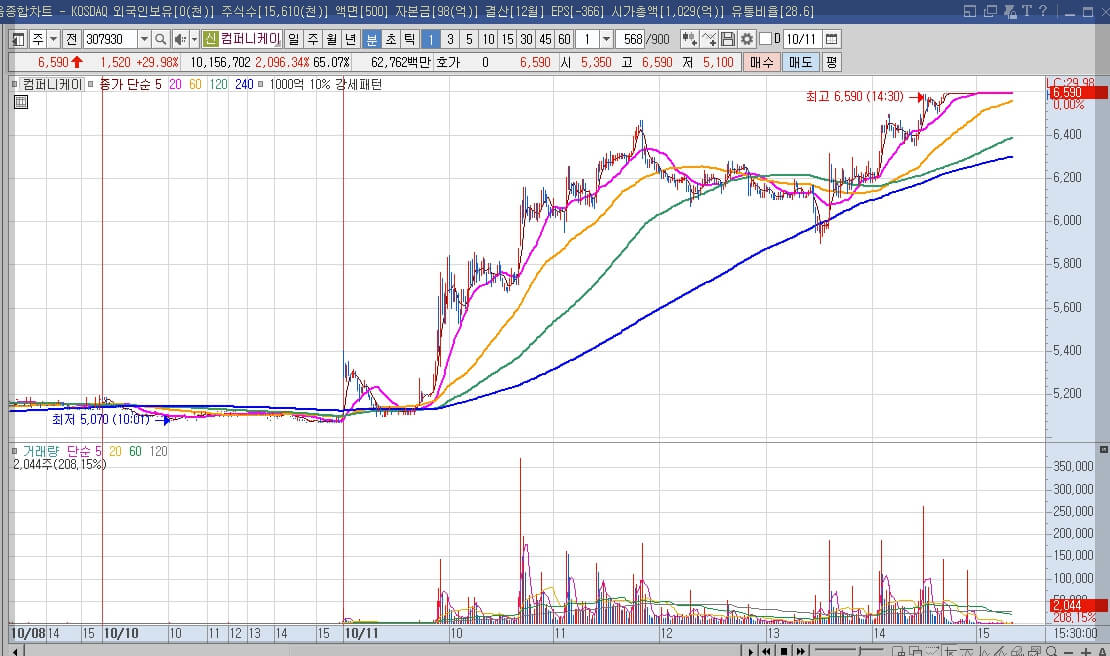This screenshot has width=1110, height=656.
Task: Click the 568 bar count input field
Action: point(629,39)
